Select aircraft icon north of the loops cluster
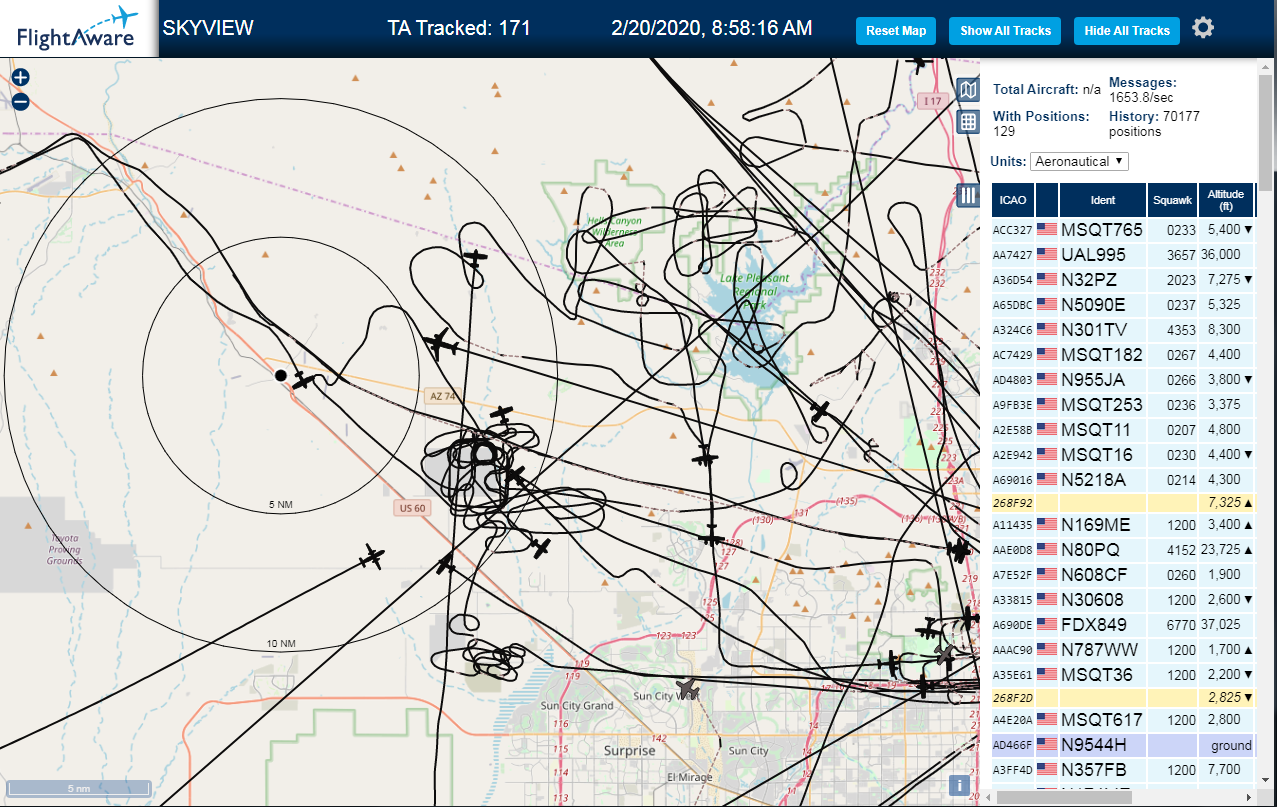 pos(501,413)
